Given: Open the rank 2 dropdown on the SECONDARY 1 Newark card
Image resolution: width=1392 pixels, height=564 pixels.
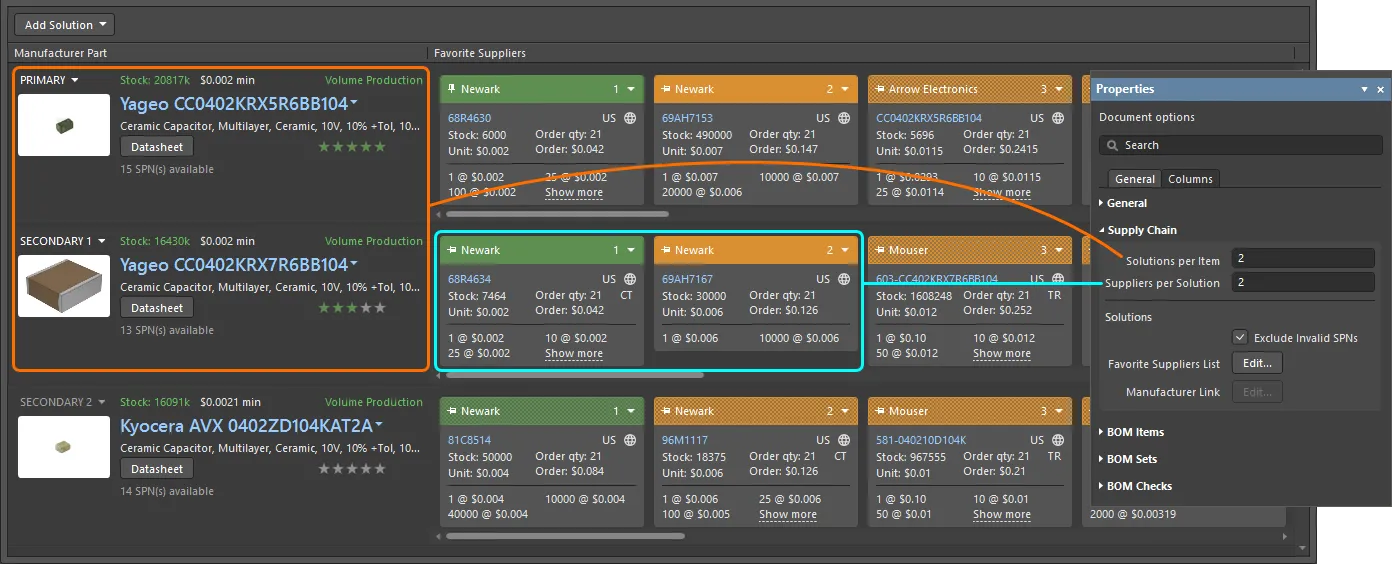Looking at the screenshot, I should [x=845, y=250].
